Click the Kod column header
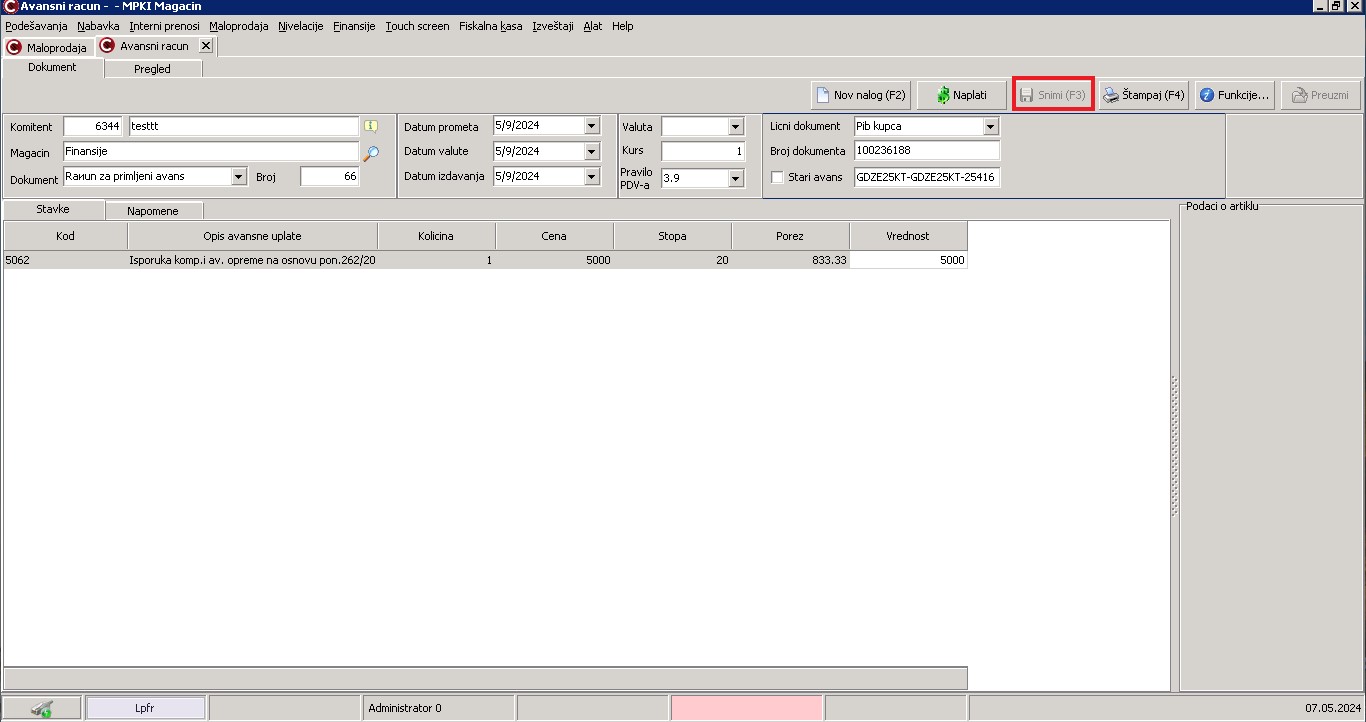 66,236
